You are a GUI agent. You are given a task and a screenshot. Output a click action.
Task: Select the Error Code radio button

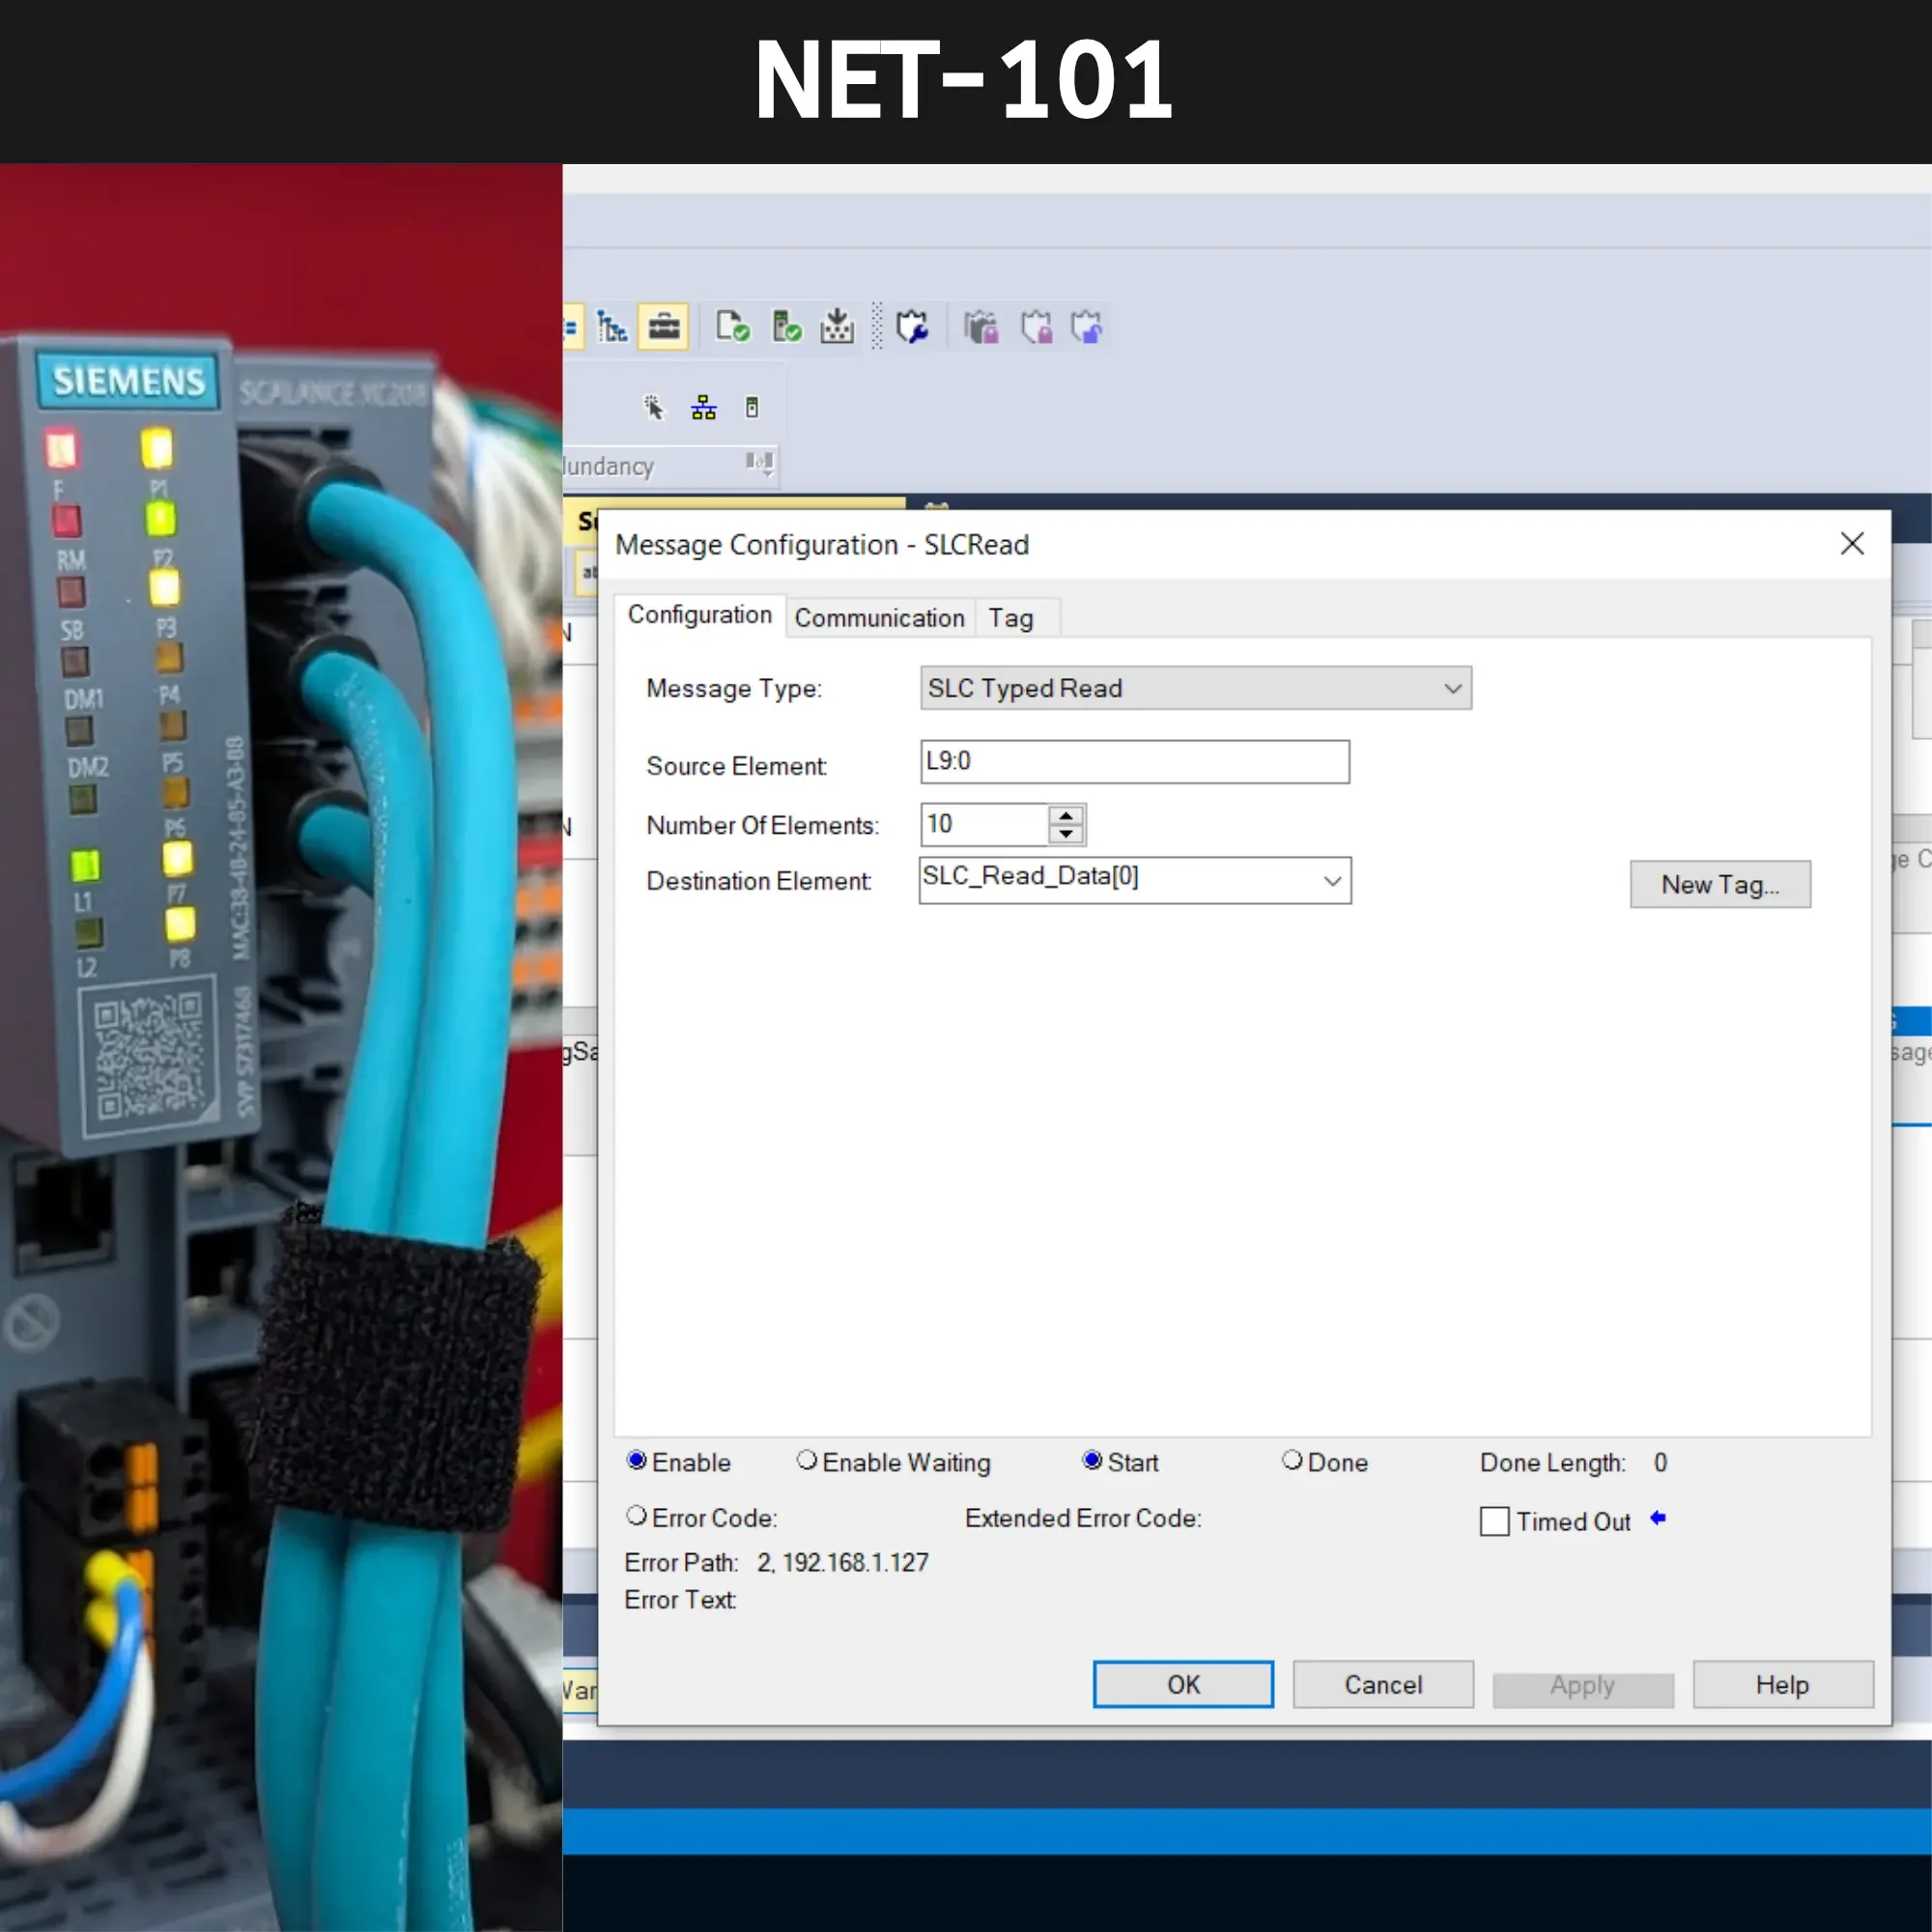636,1516
